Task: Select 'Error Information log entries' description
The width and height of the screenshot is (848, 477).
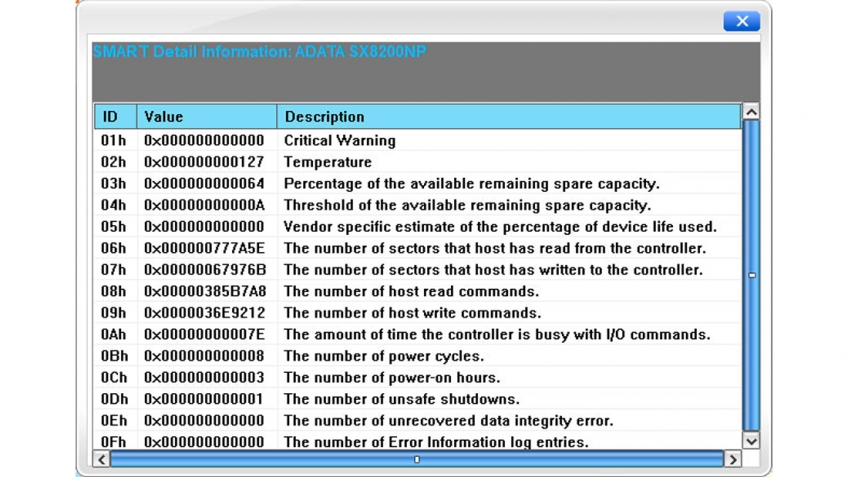Action: click(x=436, y=442)
